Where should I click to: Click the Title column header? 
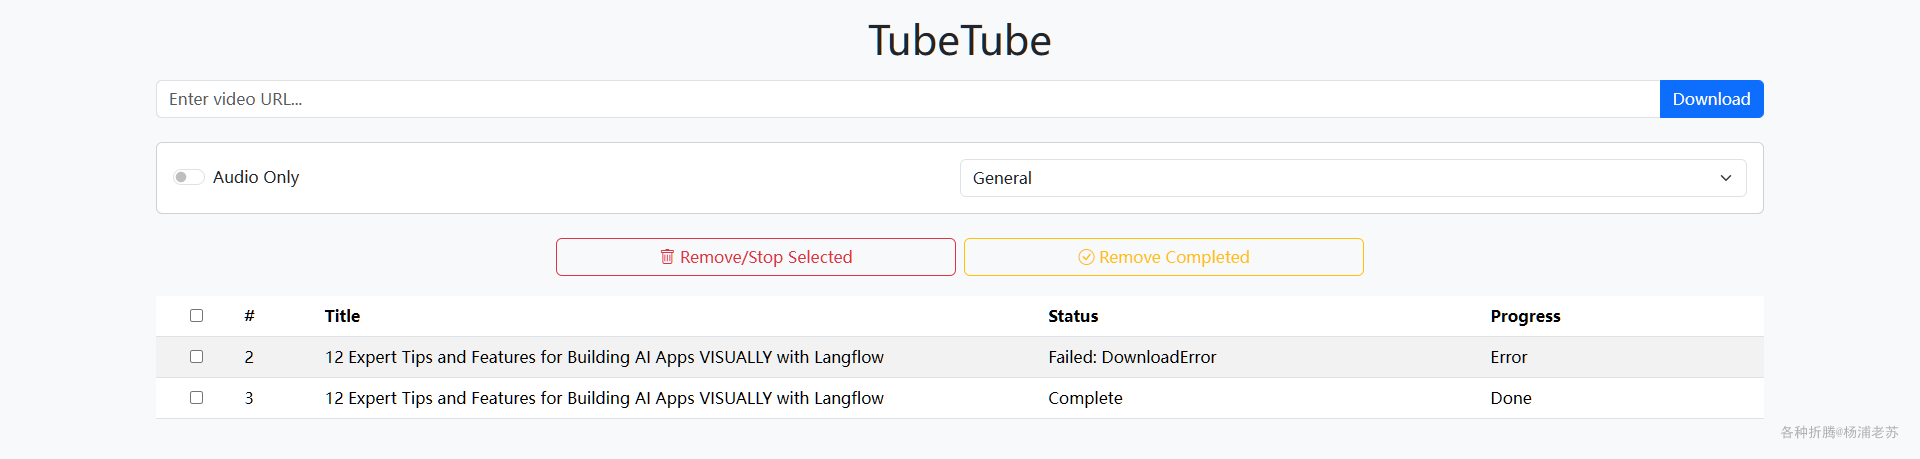(342, 316)
